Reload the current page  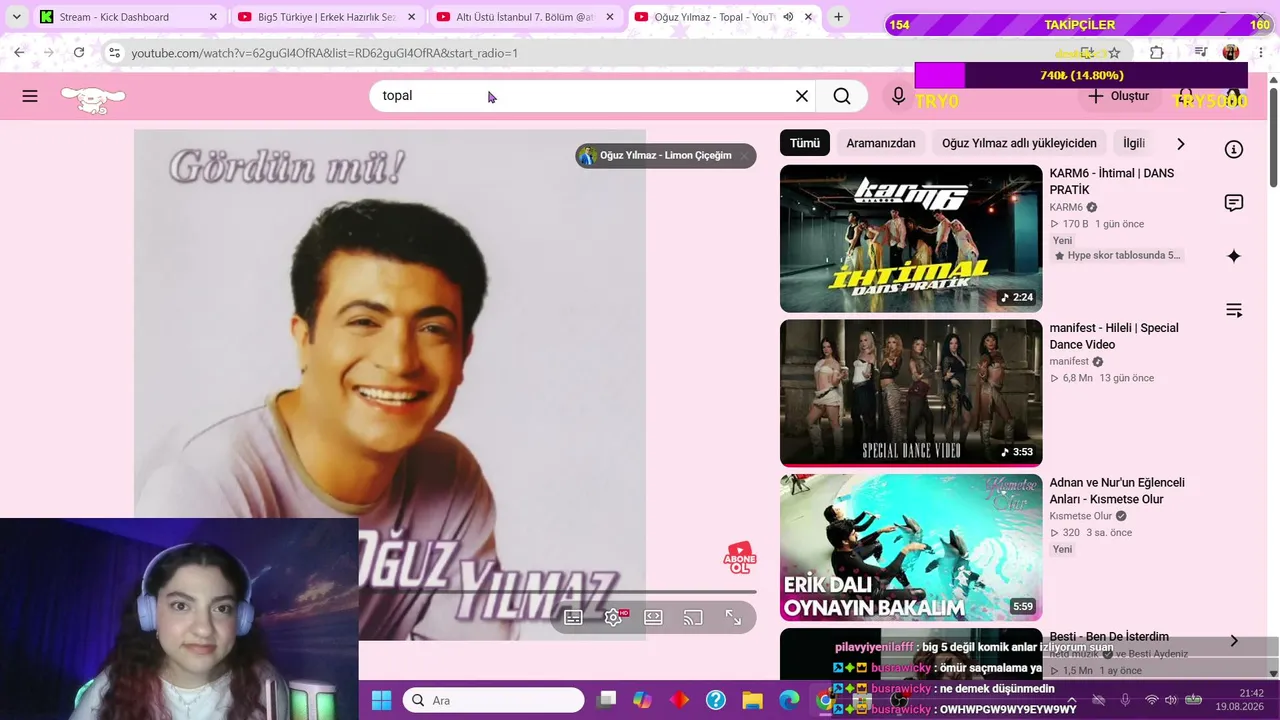(79, 52)
